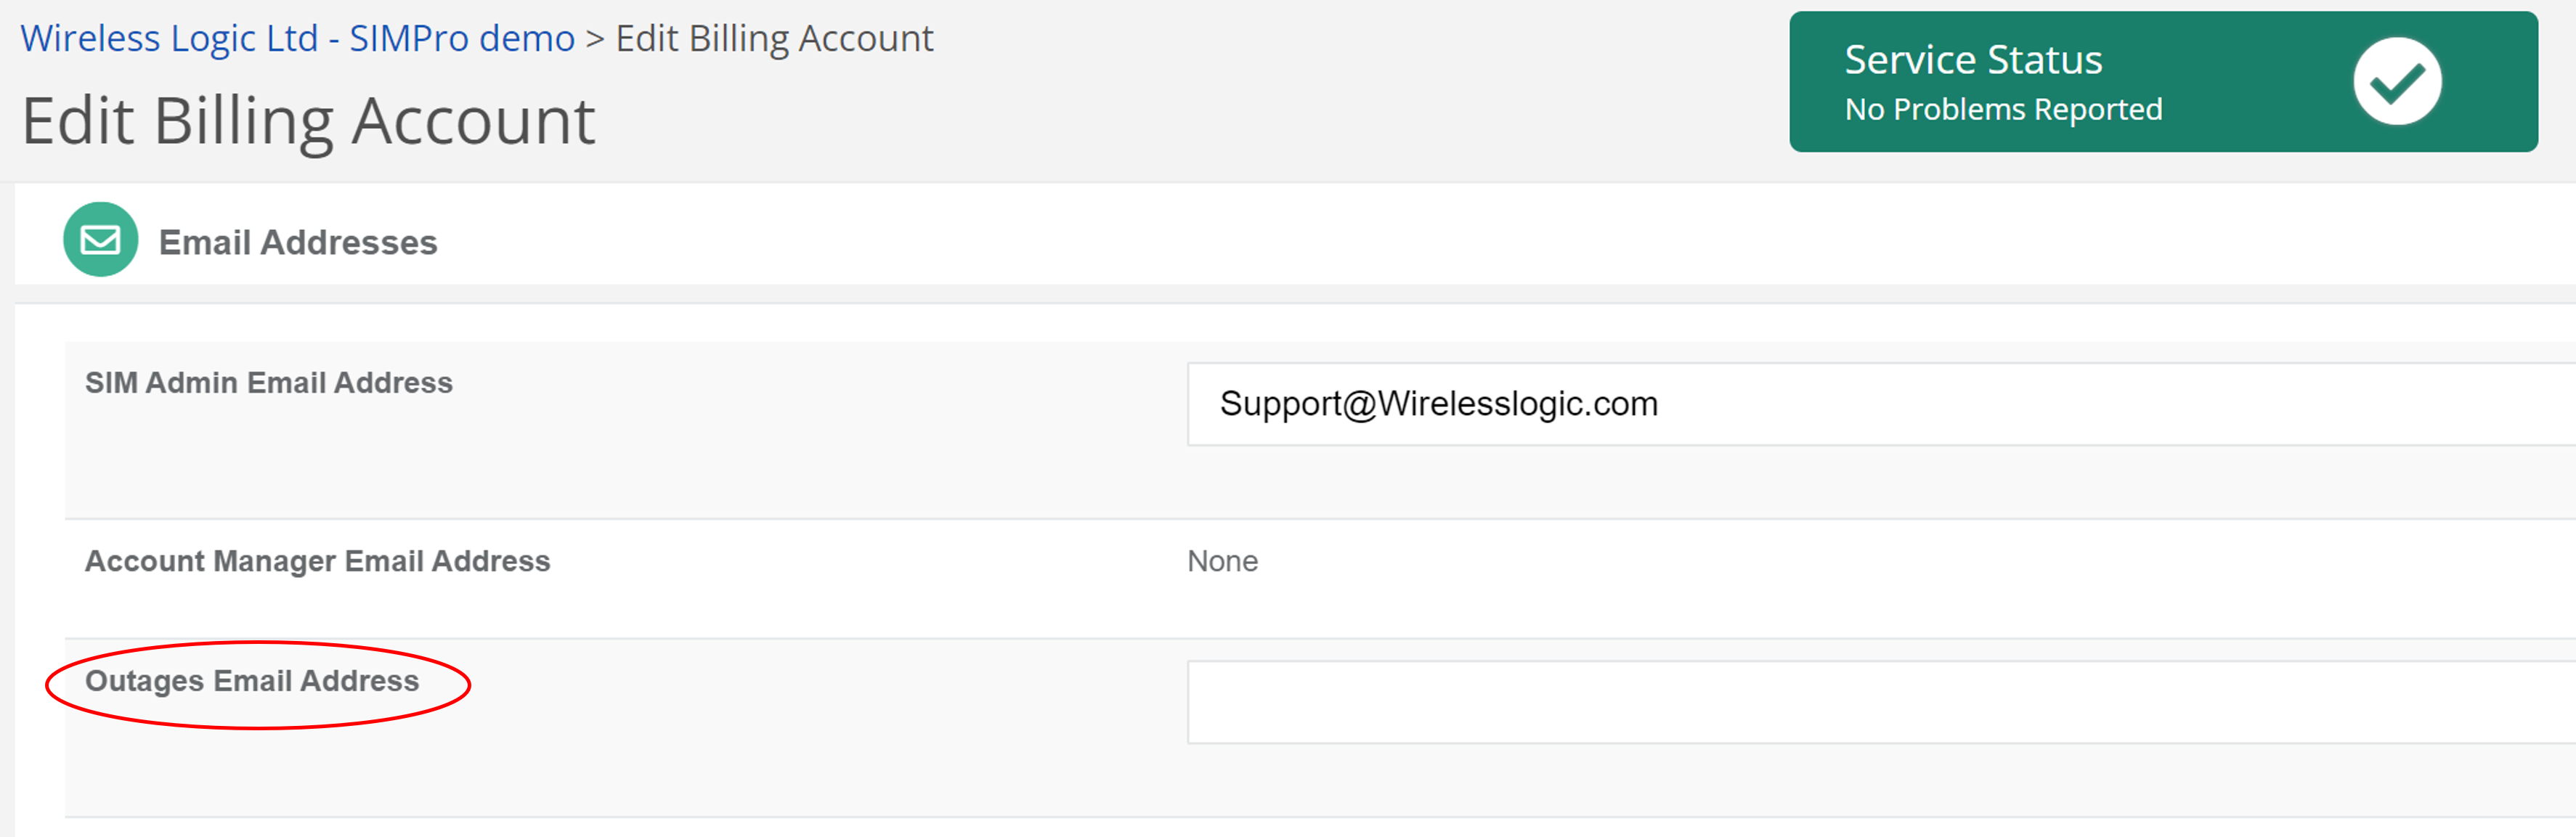Click the "No Problems Reported" status message
Viewport: 2576px width, 837px height.
tap(2002, 109)
